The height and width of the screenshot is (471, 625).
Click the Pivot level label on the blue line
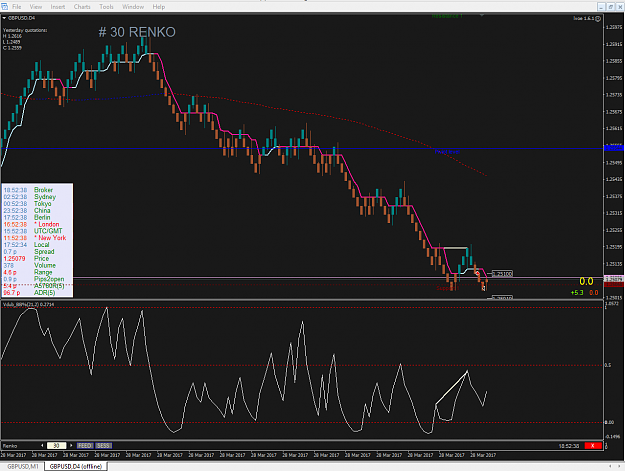click(447, 152)
